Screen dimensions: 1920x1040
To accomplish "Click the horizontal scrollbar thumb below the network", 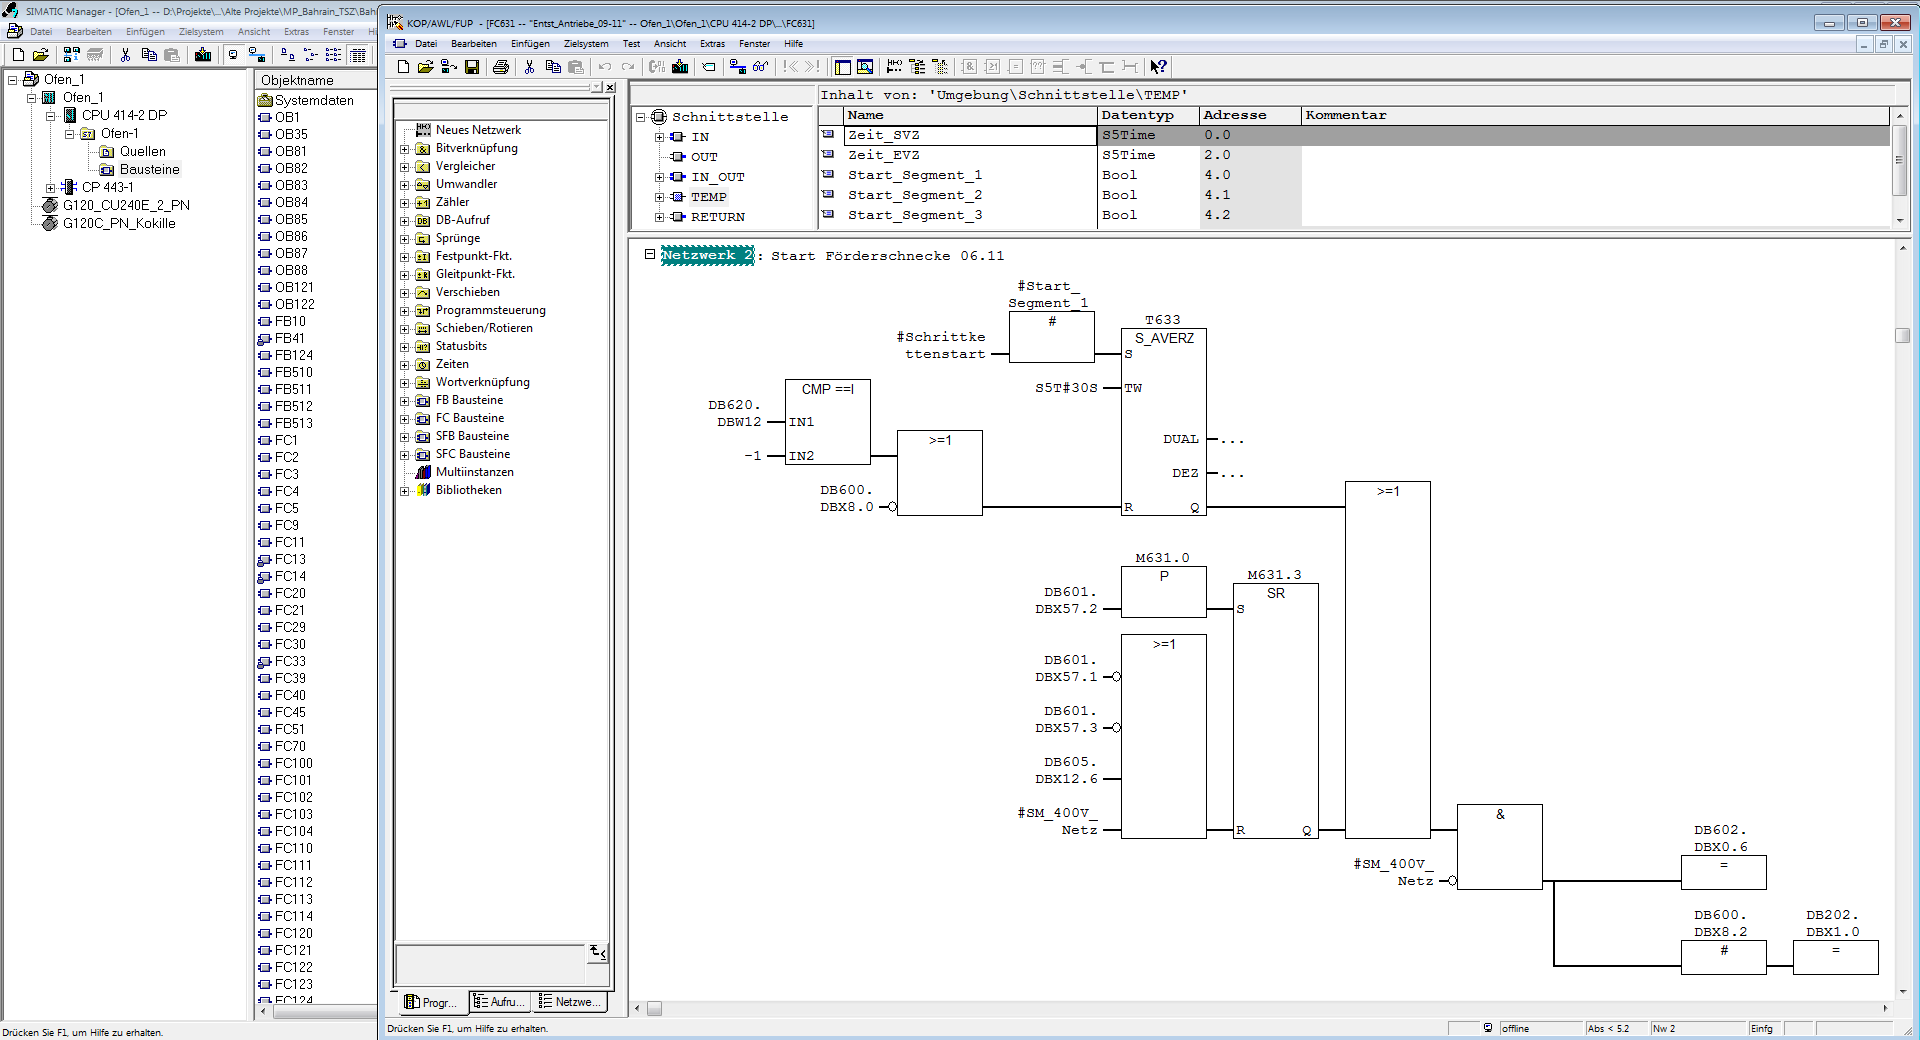I will coord(654,1008).
